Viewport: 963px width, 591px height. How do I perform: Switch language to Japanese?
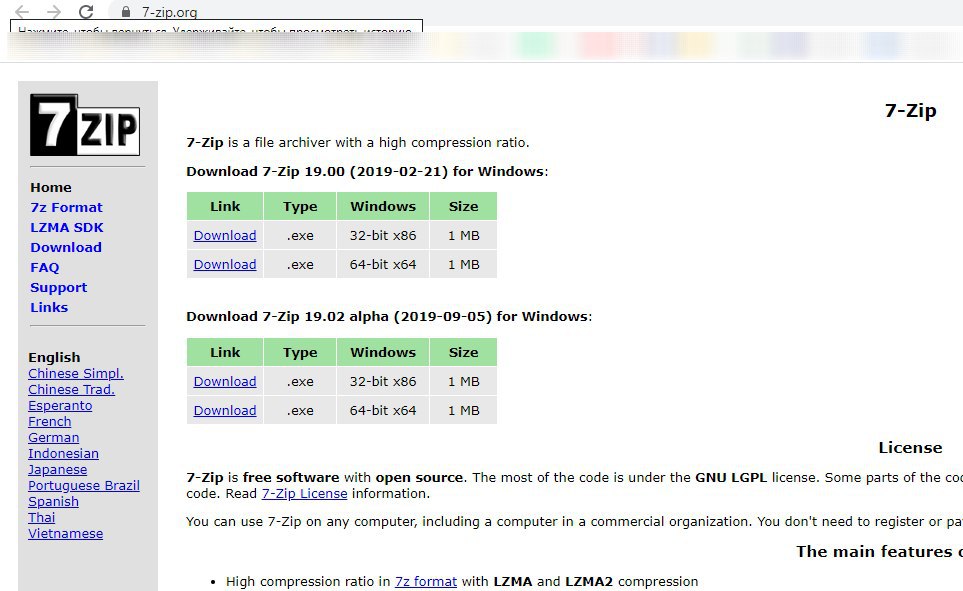point(58,469)
